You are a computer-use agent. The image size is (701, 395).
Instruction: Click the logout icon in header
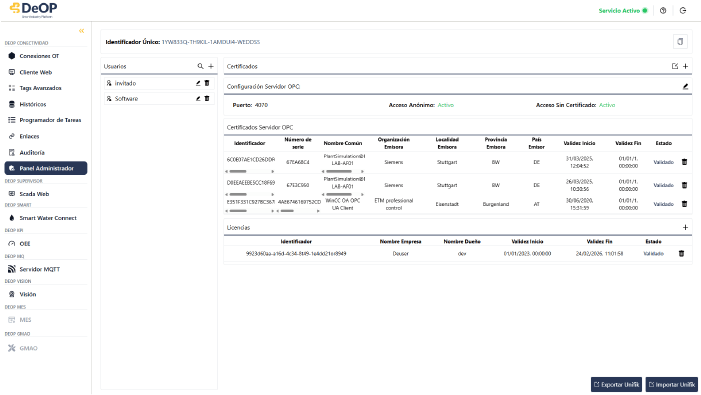[x=683, y=10]
